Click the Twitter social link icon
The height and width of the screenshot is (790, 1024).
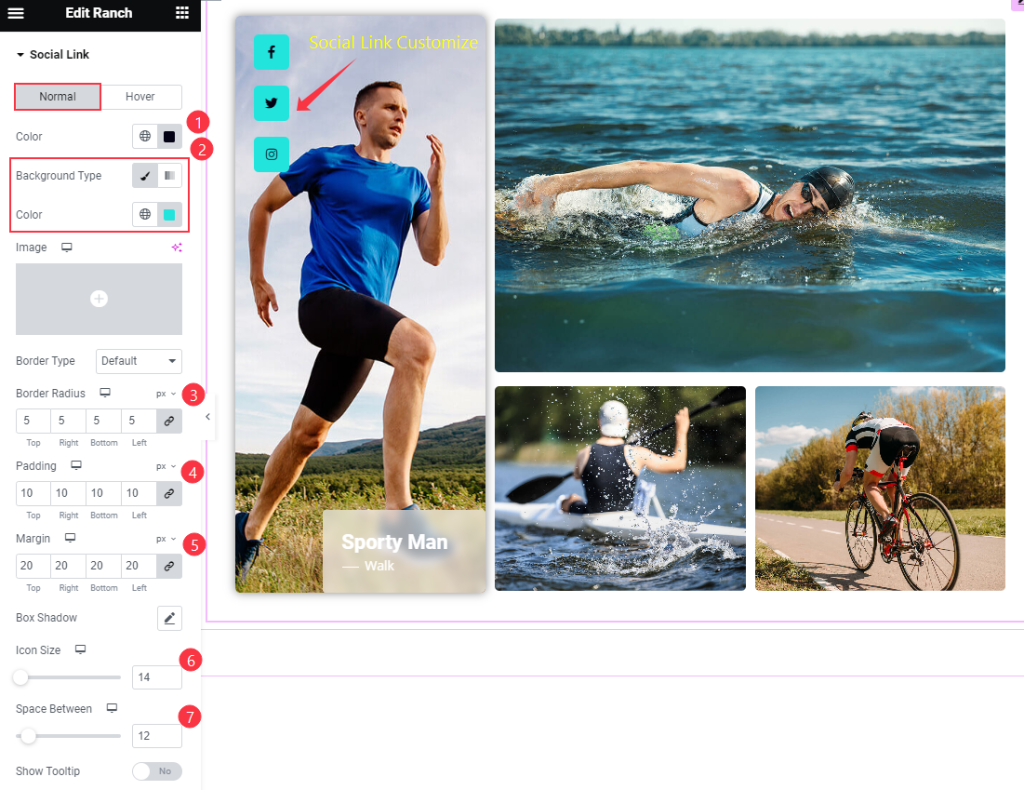(271, 103)
